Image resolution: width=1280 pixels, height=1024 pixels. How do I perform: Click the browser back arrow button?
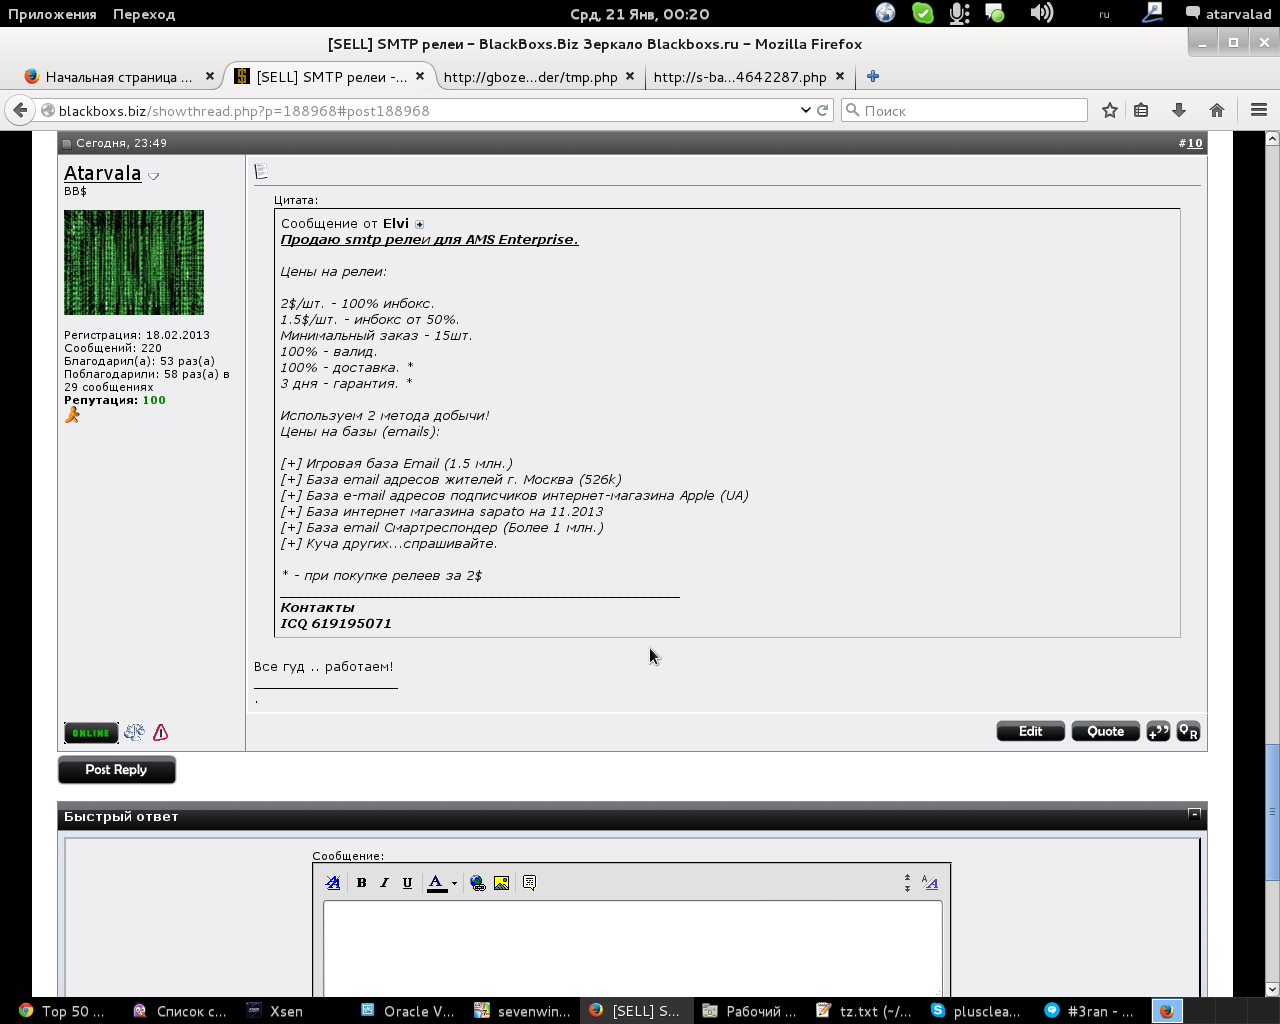(x=20, y=110)
